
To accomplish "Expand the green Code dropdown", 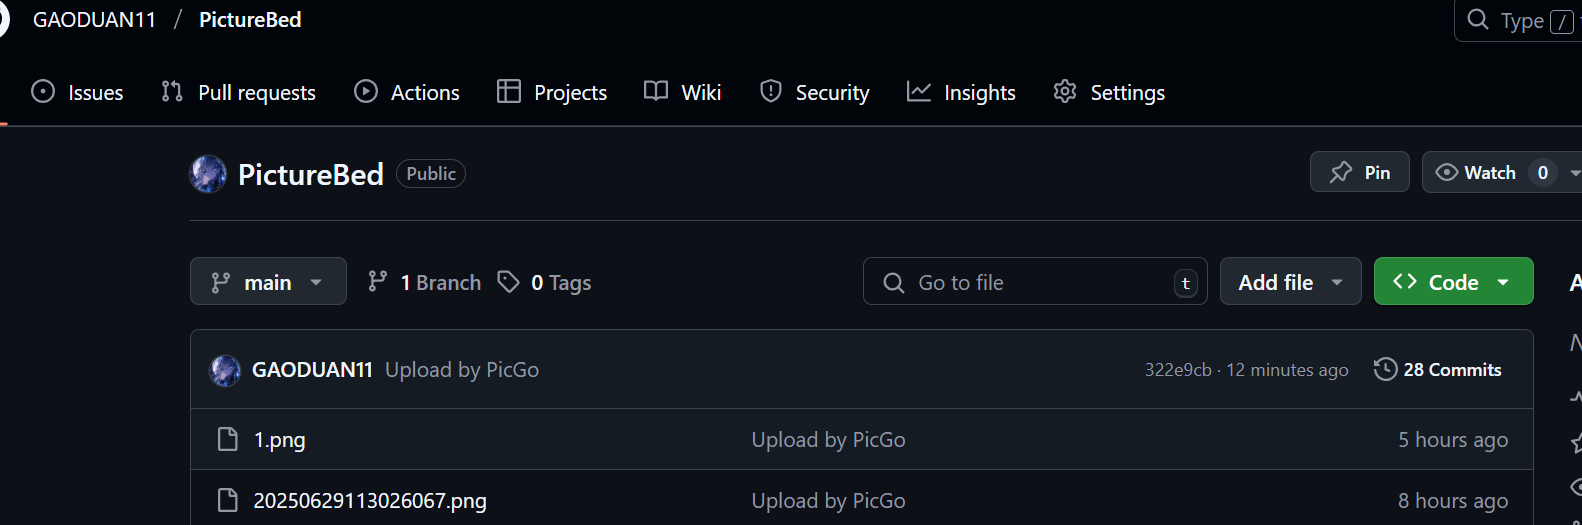I will coord(1453,282).
